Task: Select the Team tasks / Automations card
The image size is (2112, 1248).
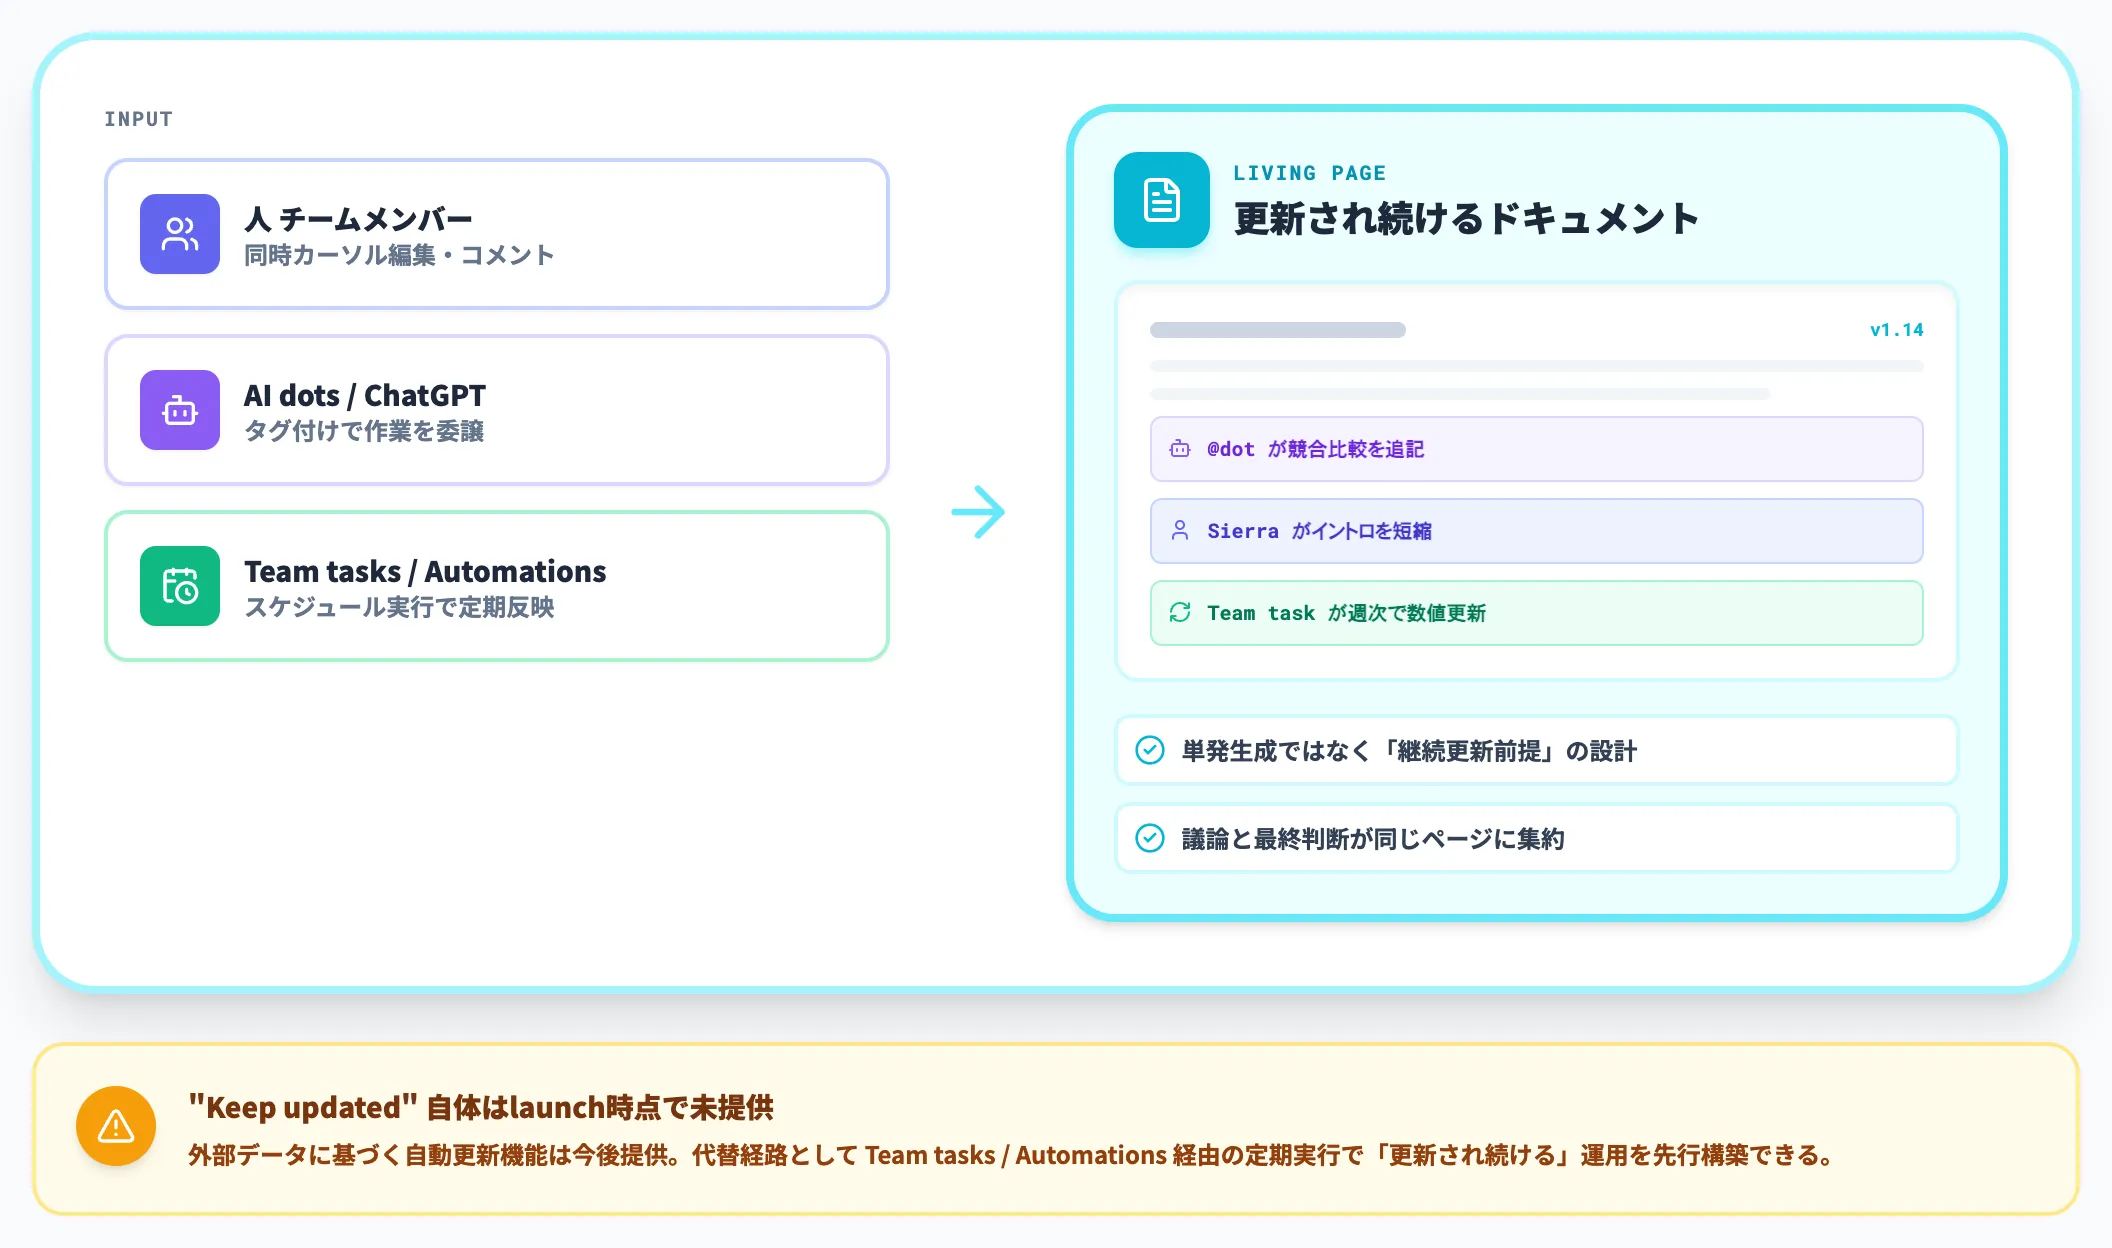Action: tap(497, 586)
